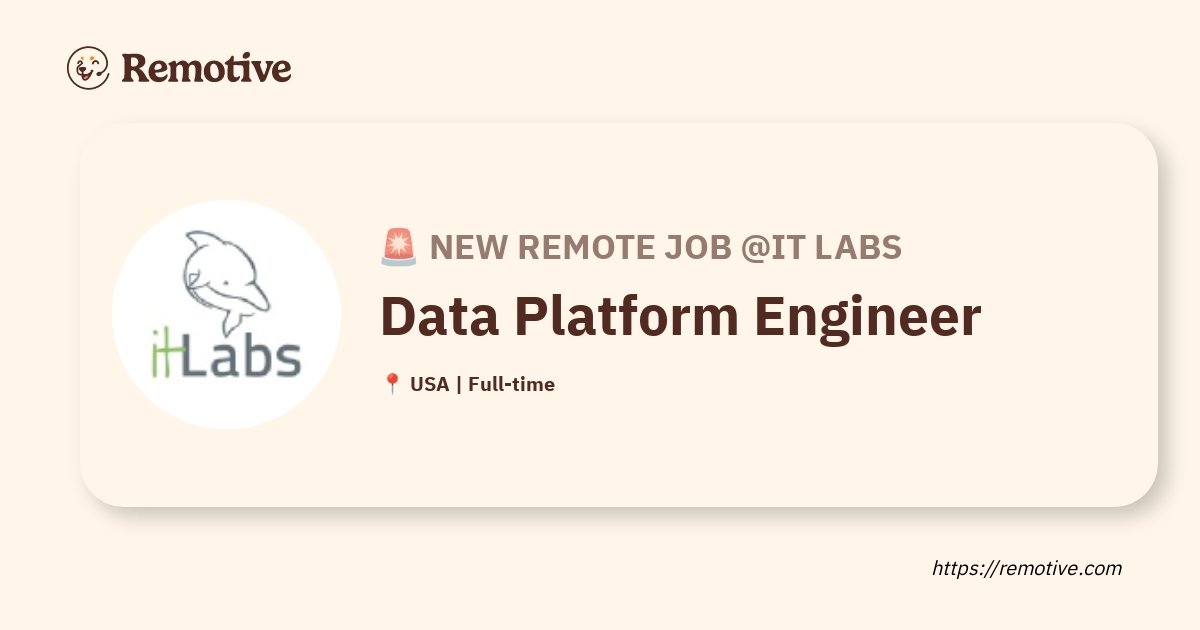This screenshot has height=630, width=1200.
Task: Click the red siren alert emoji
Action: click(399, 246)
